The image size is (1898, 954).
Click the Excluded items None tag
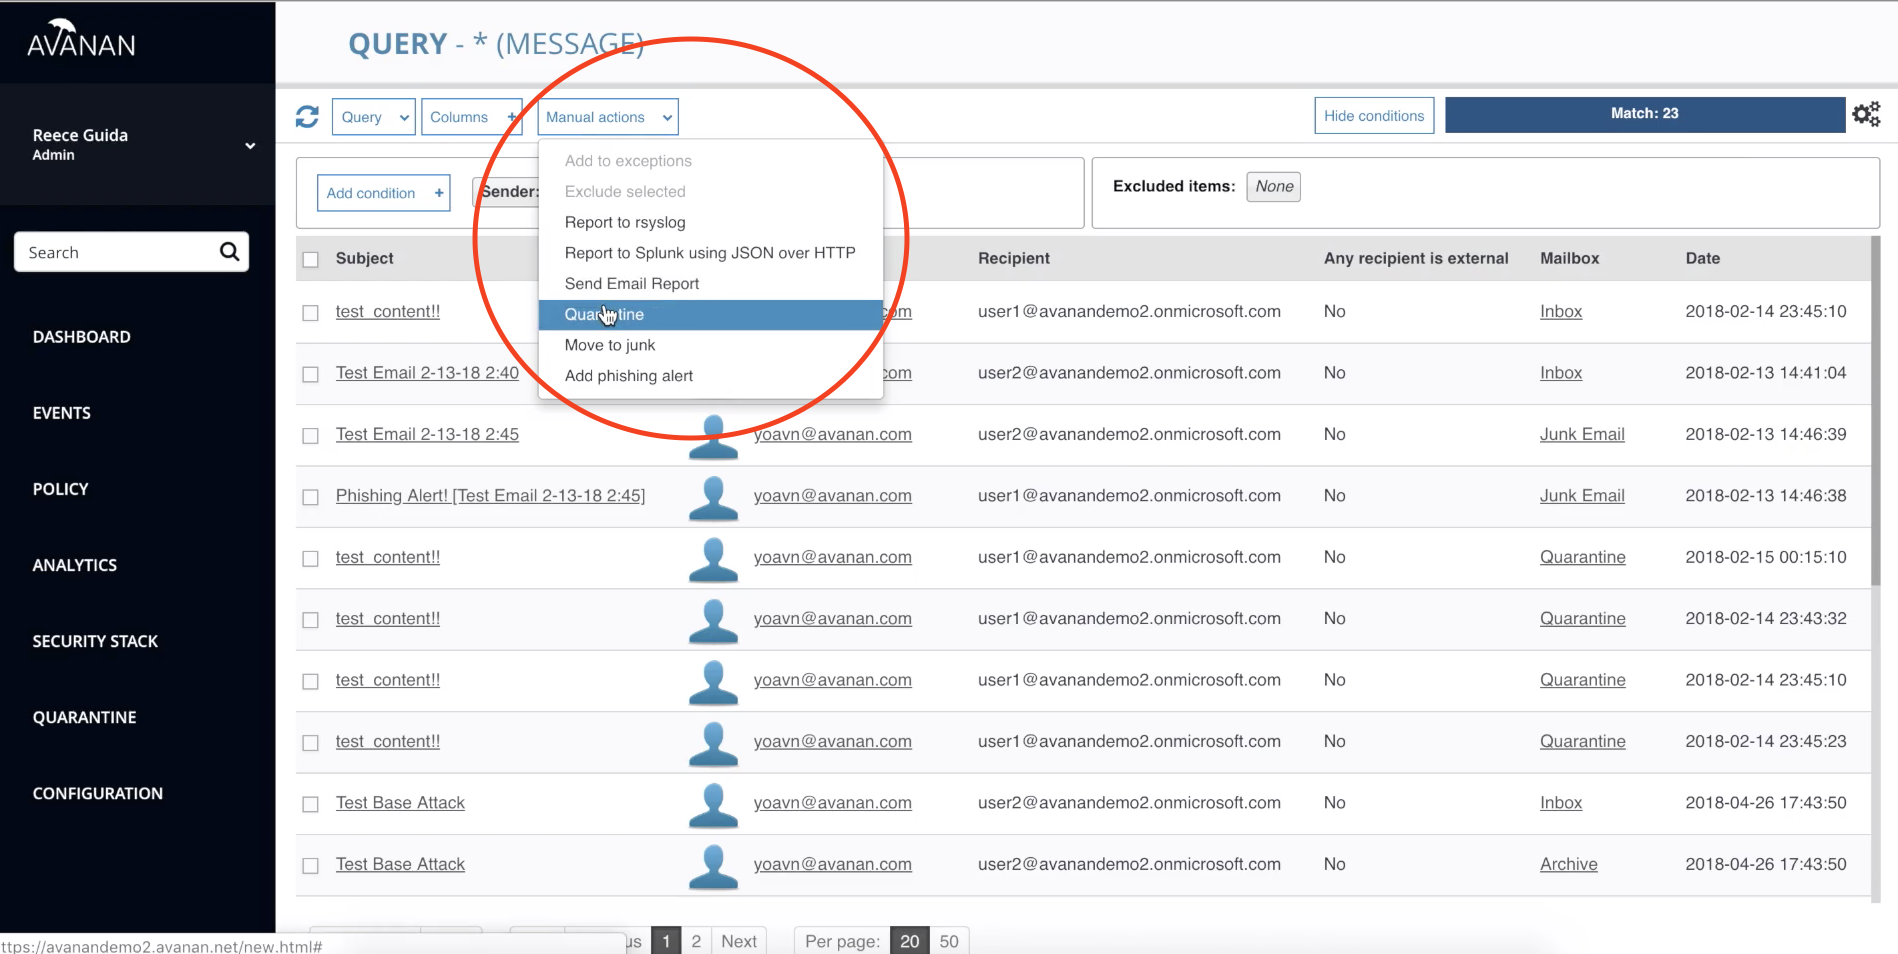(x=1274, y=186)
